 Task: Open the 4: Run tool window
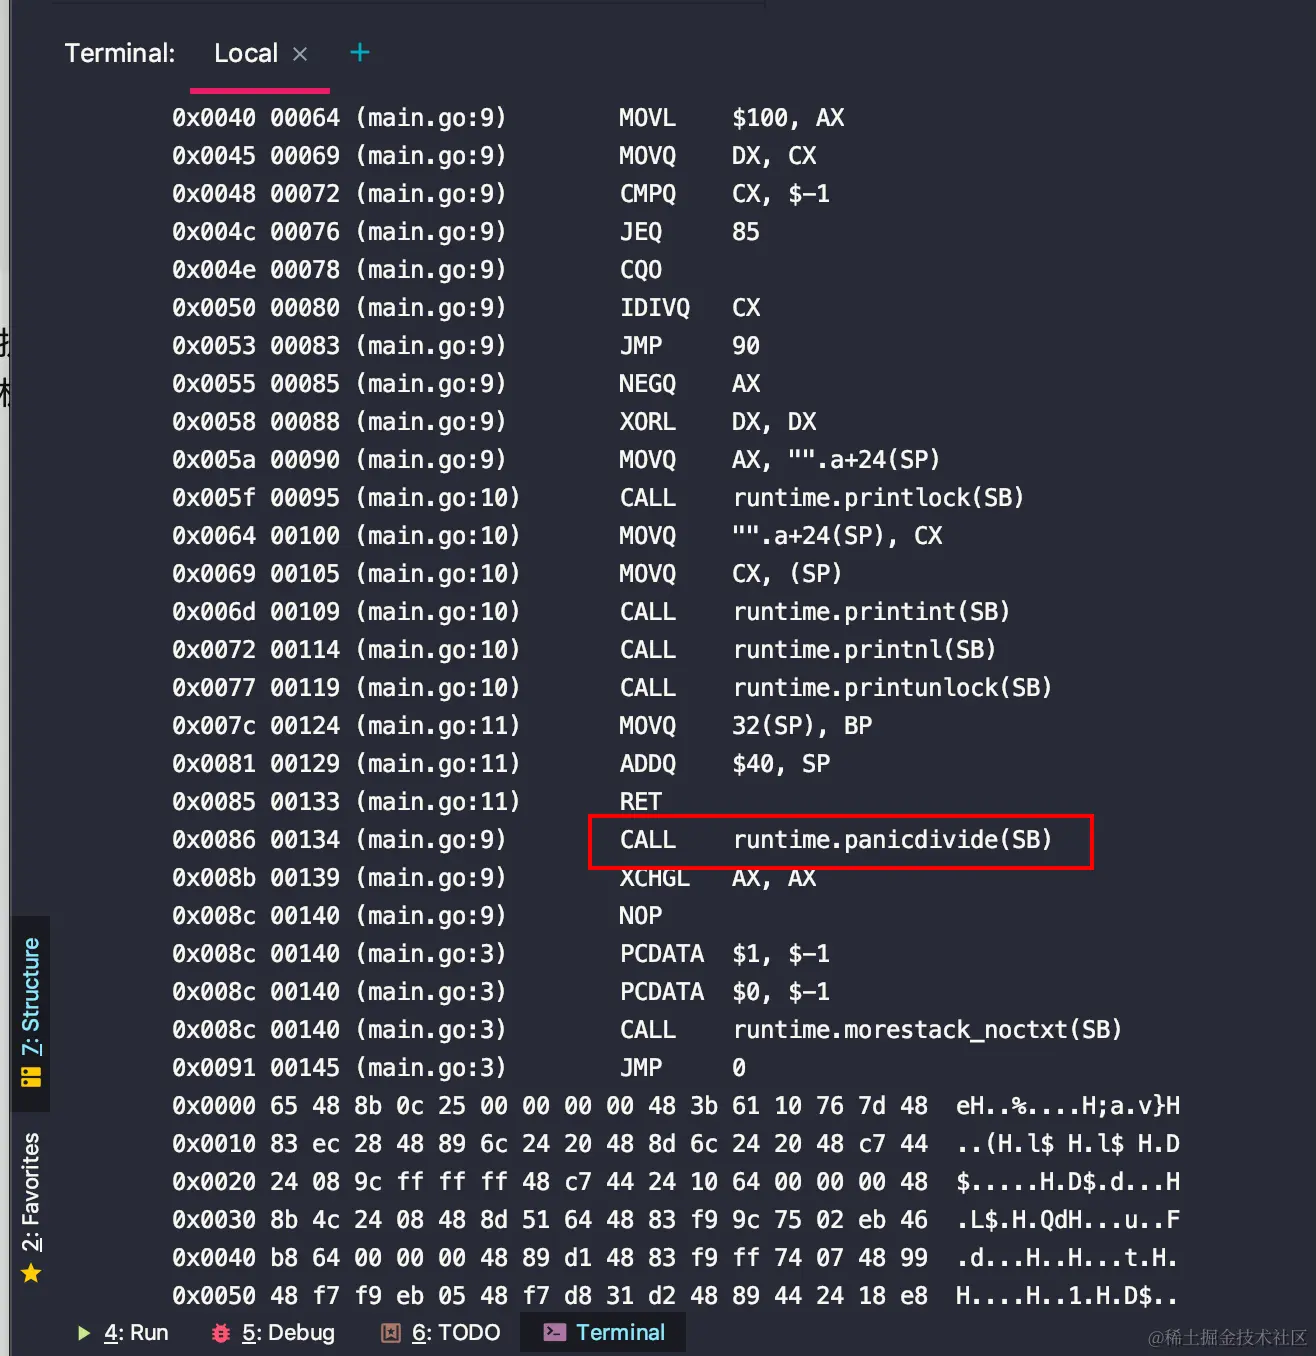pos(123,1333)
